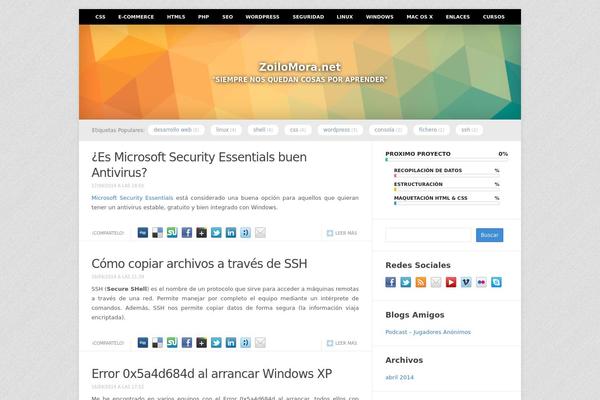The image size is (600, 400).
Task: Open Facebook in Redes Sociales
Action: (390, 282)
